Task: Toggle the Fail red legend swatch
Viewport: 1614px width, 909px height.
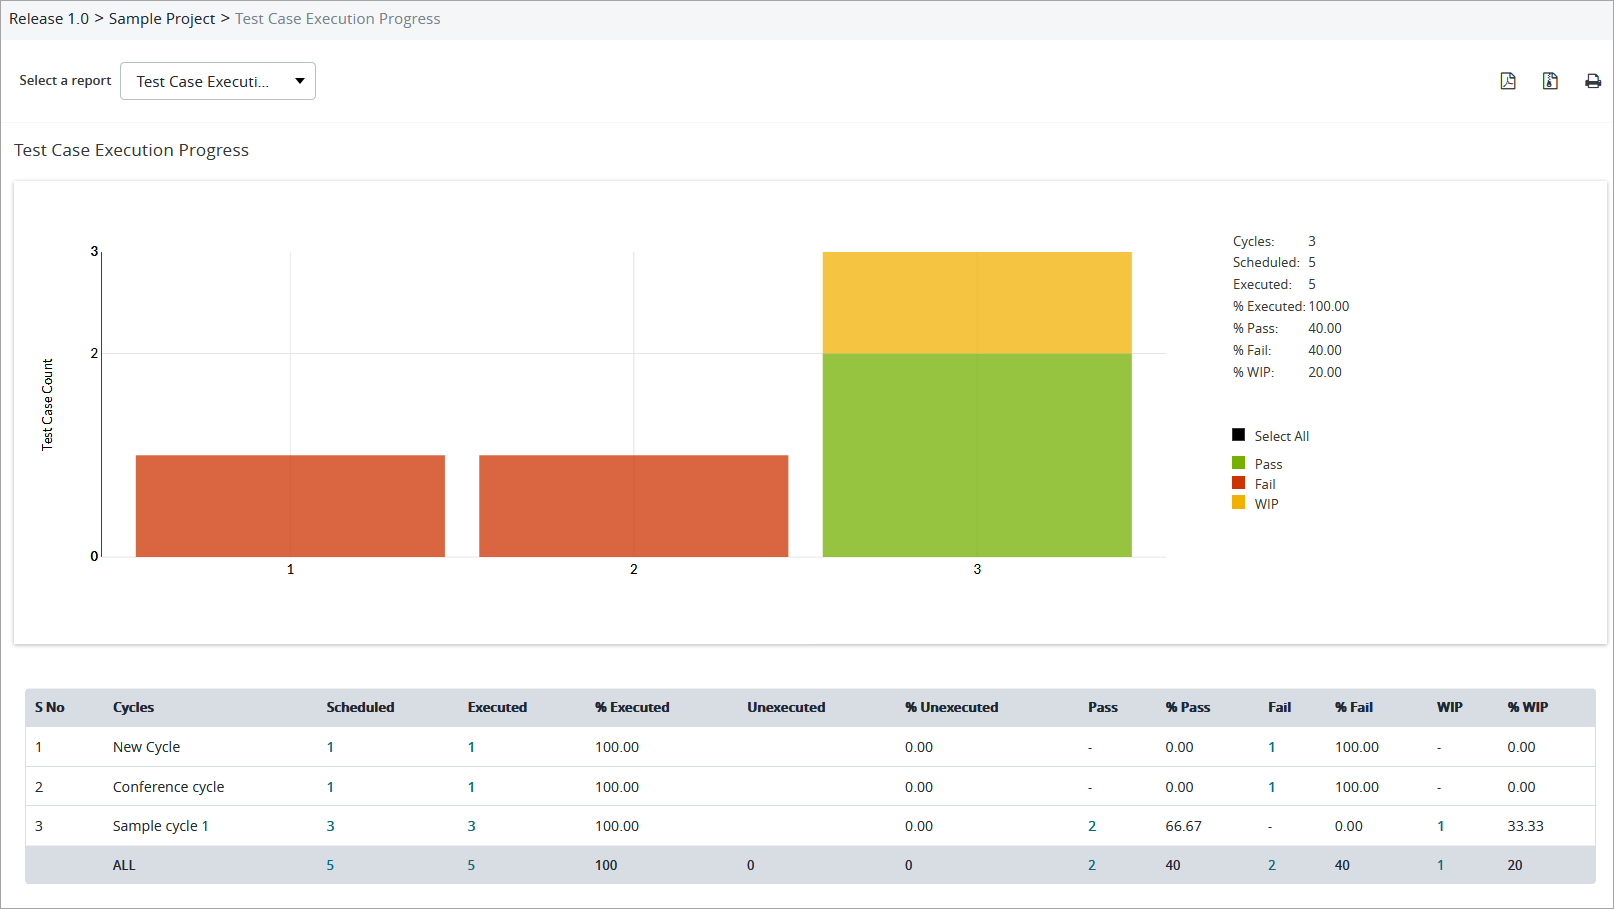Action: pyautogui.click(x=1238, y=483)
